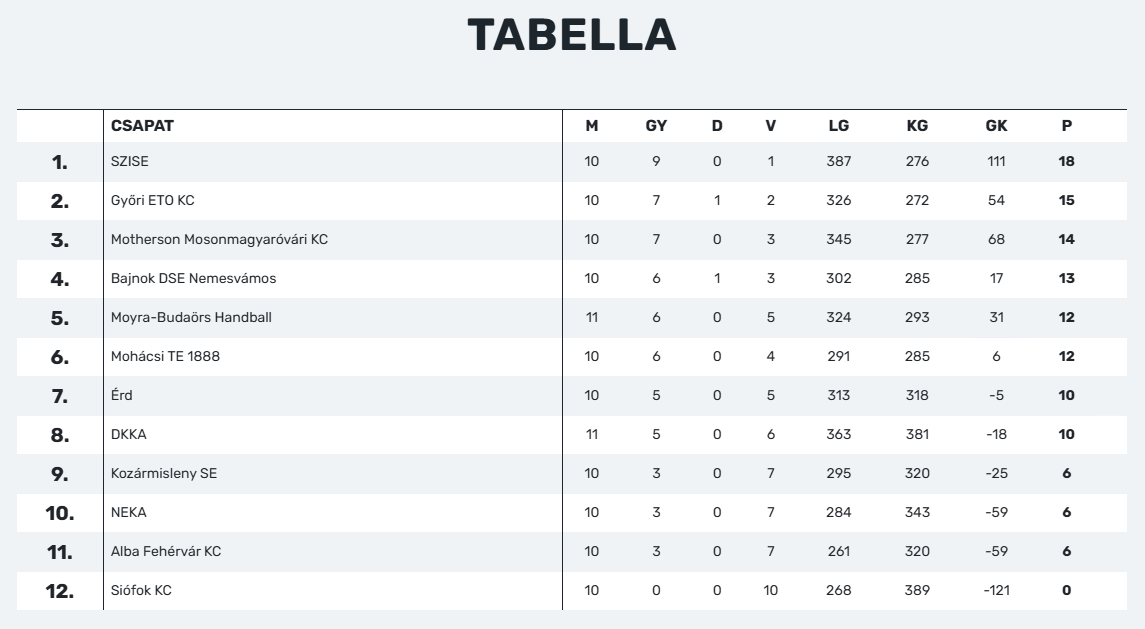Click the TABELLA heading
Screen dimensions: 1145x629
tap(572, 35)
